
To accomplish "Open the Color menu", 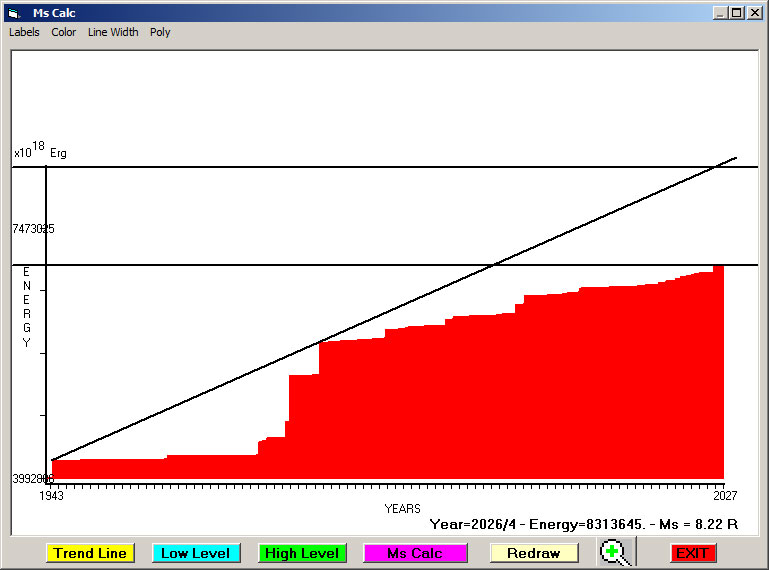I will (64, 32).
